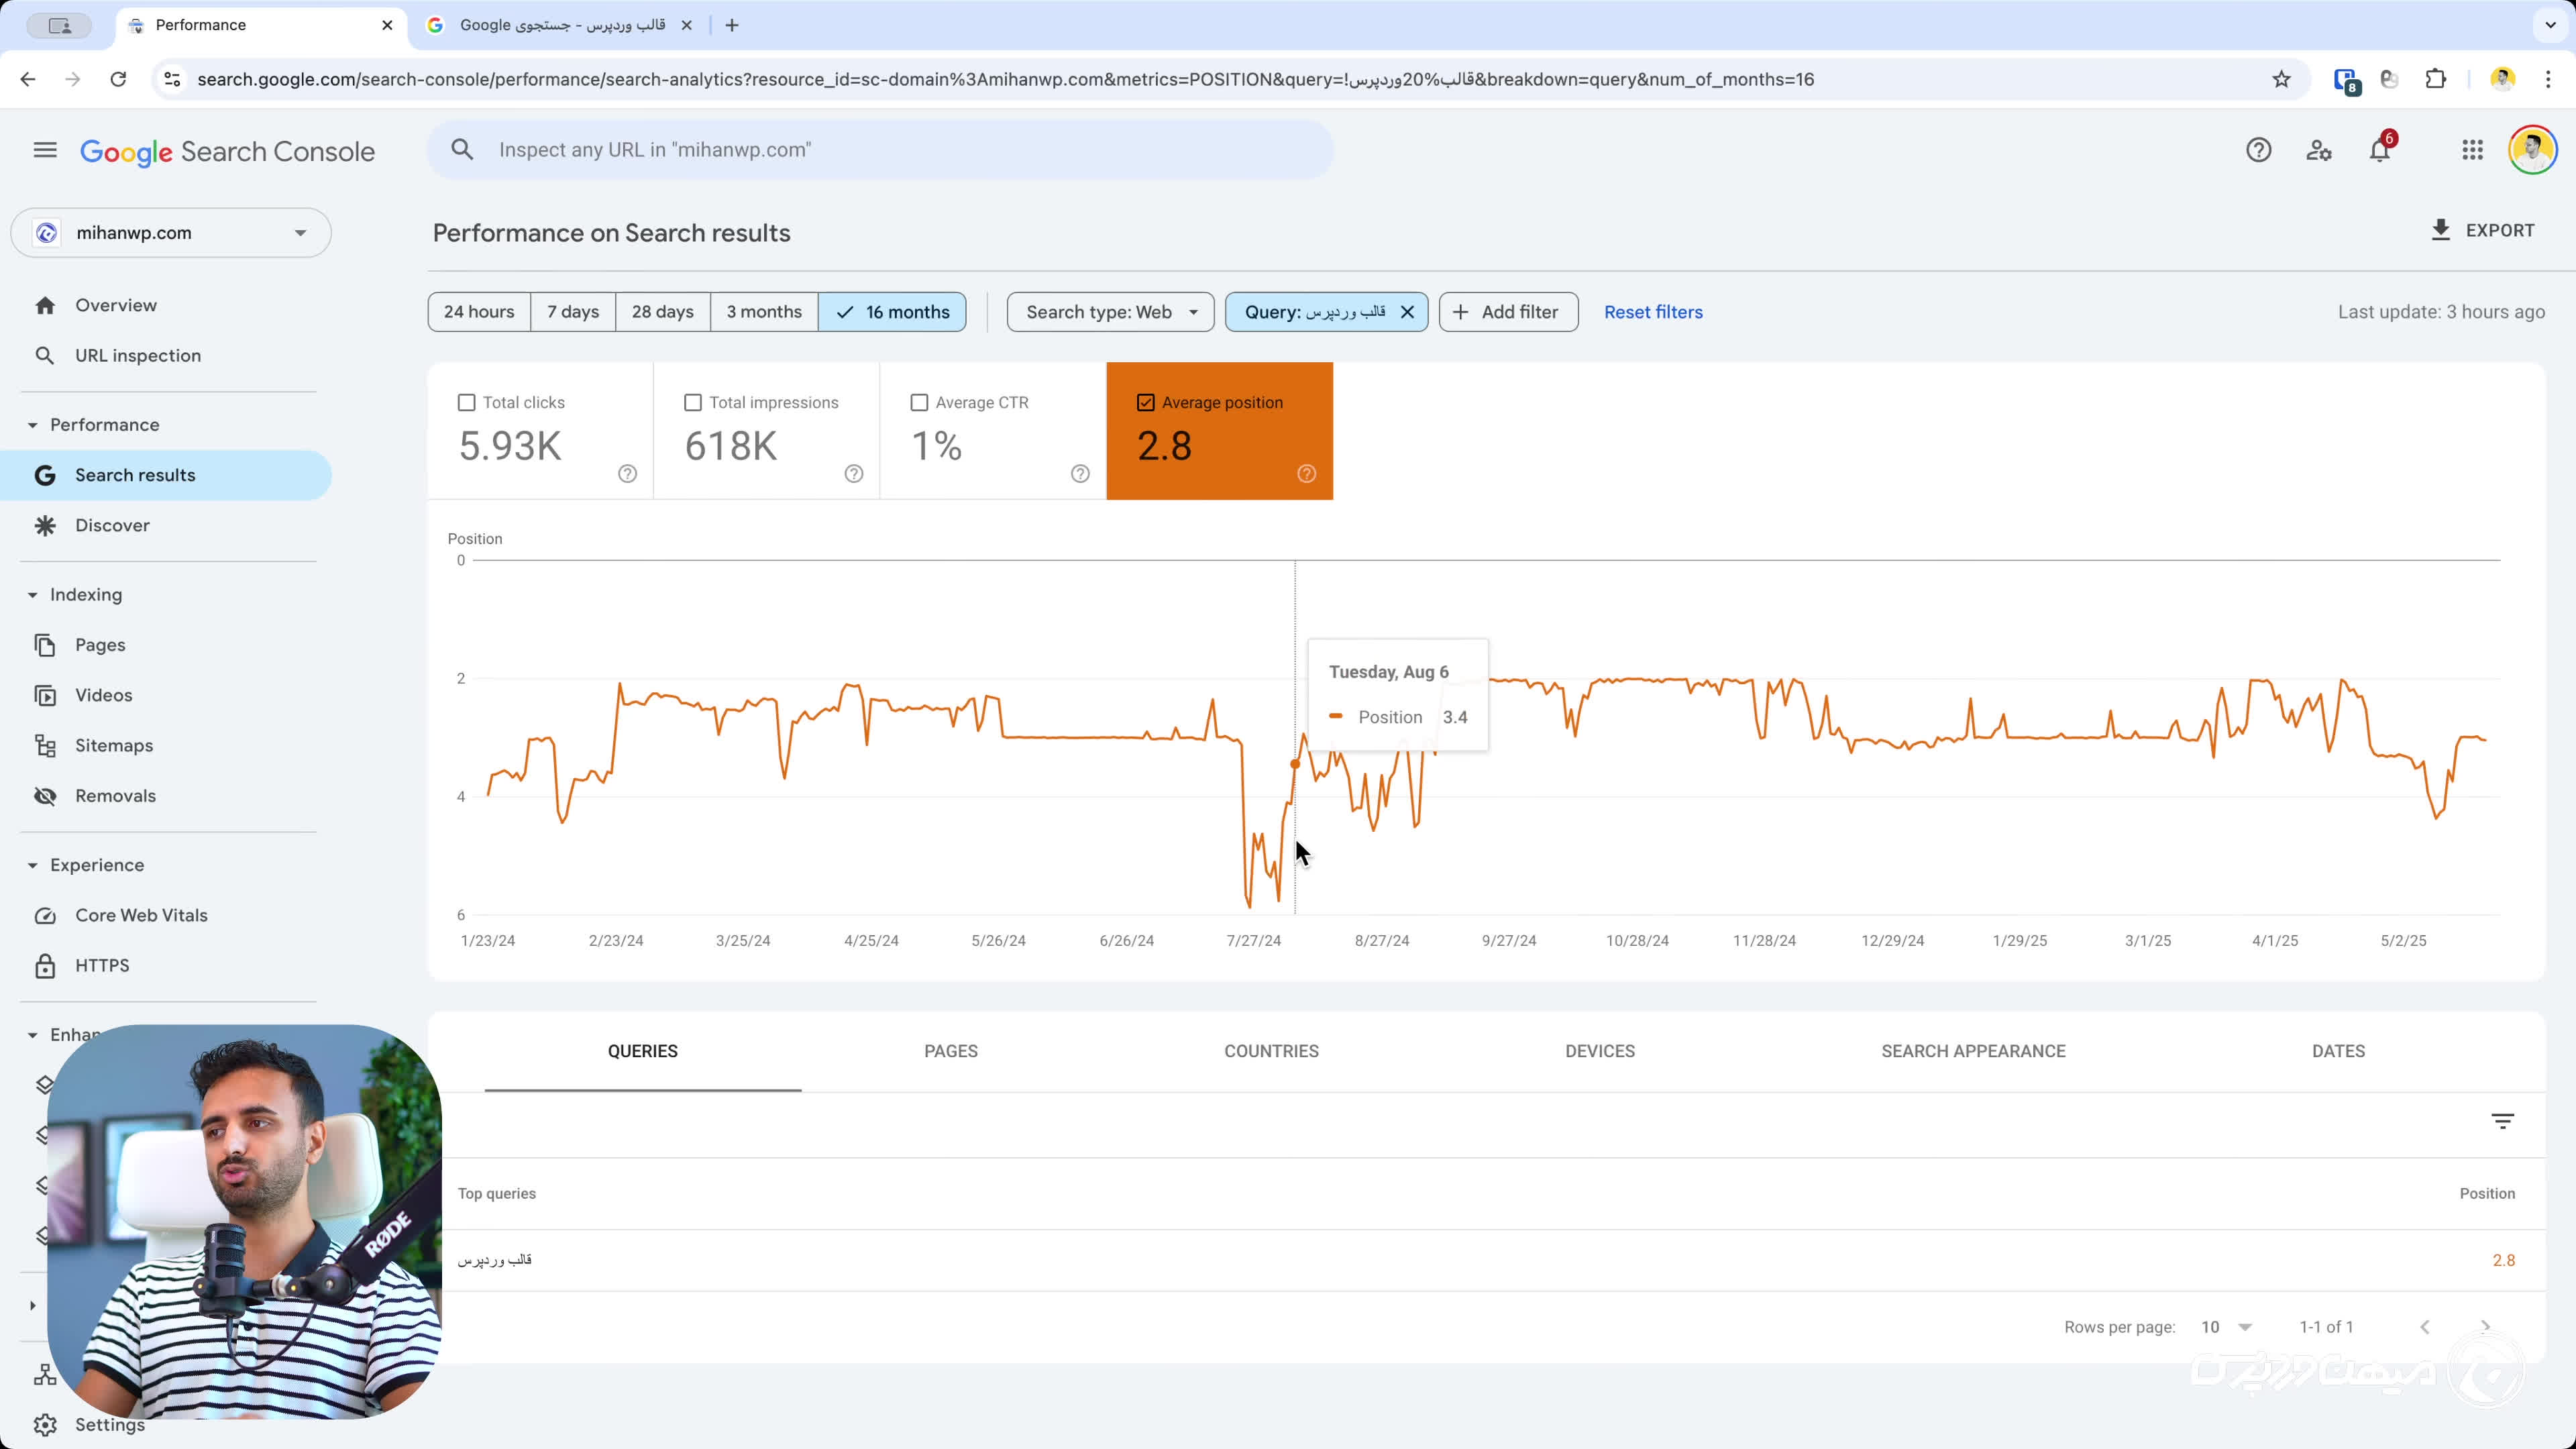2576x1449 pixels.
Task: Click the search magnifier in URL inspect bar
Action: (x=461, y=150)
